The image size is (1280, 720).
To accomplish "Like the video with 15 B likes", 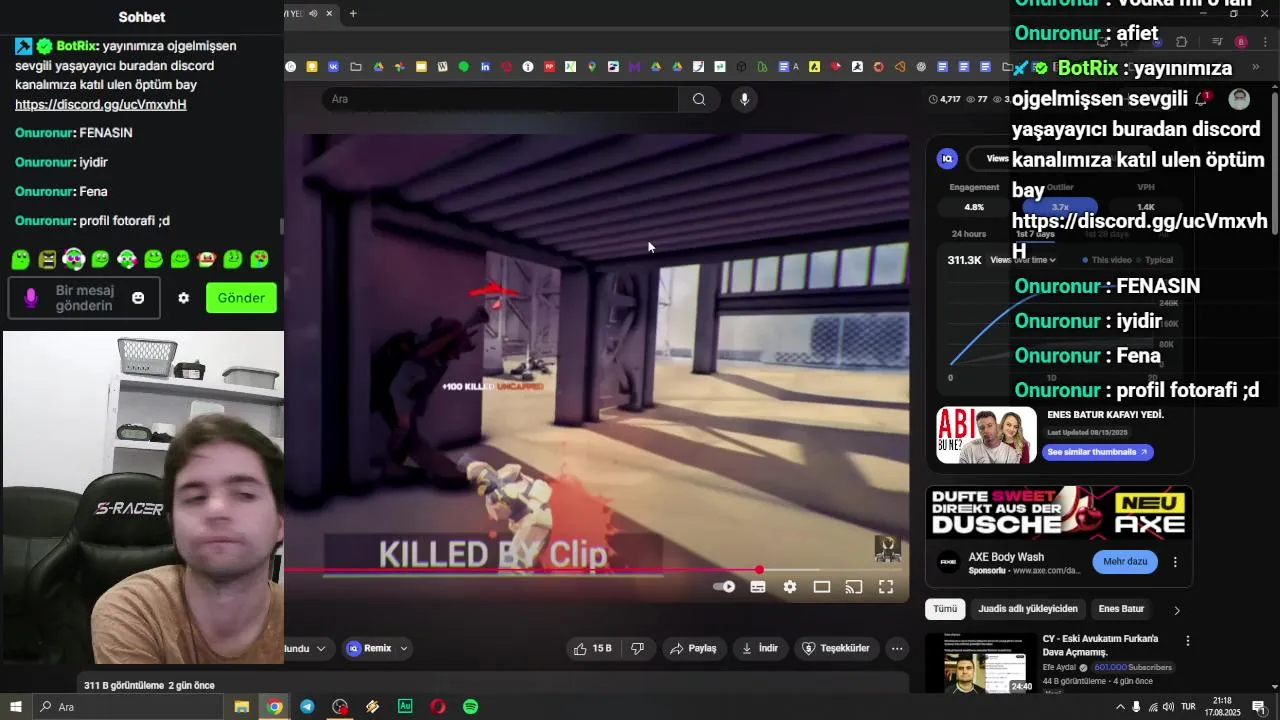I will click(592, 648).
